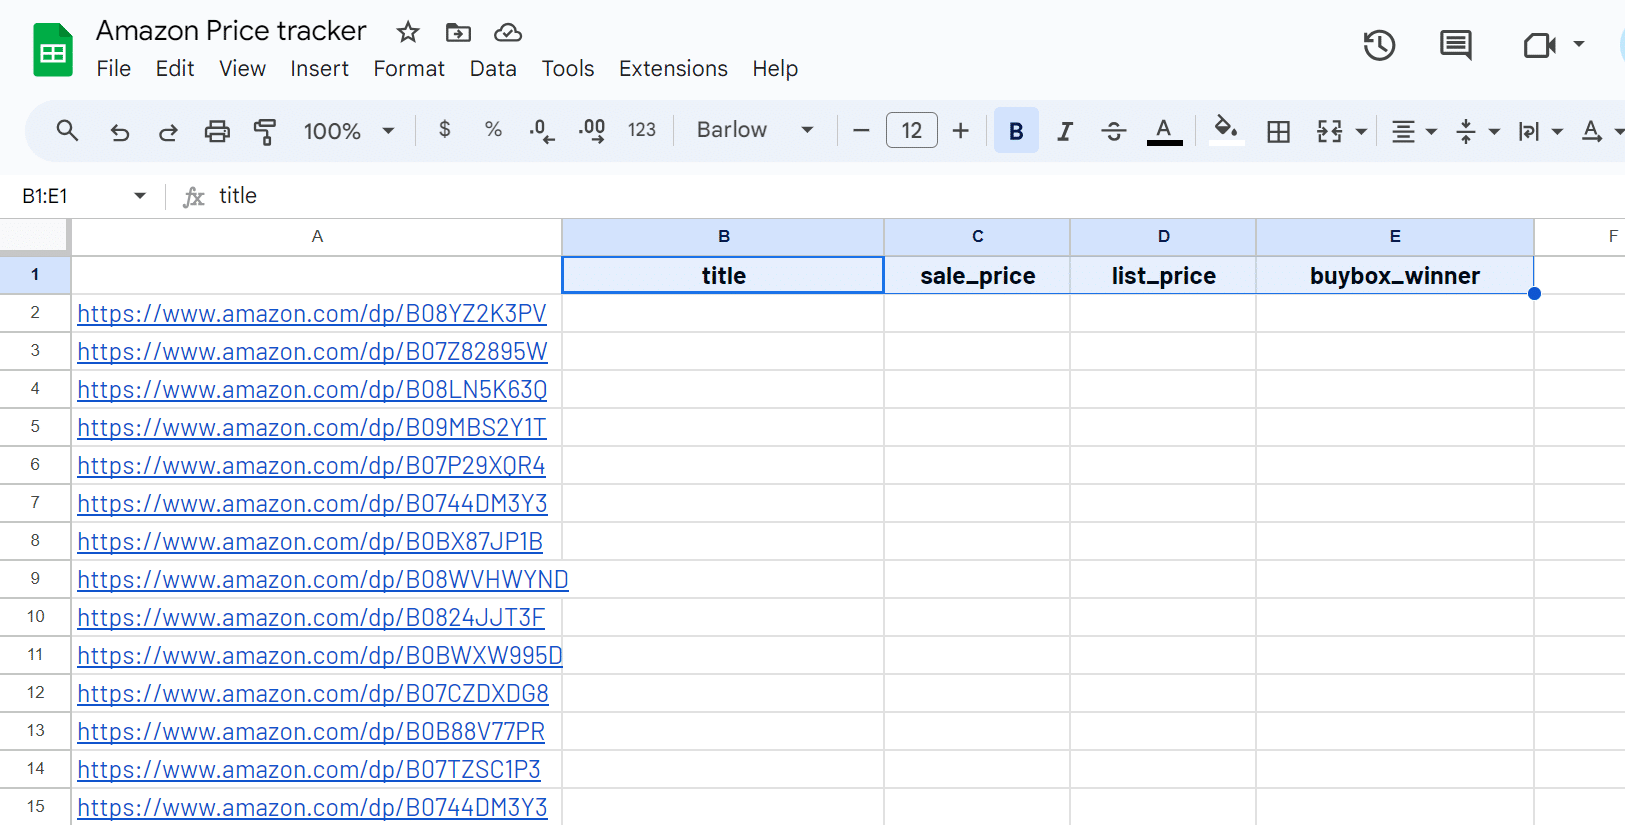
Task: Select the buybox_winner header cell
Action: [x=1394, y=276]
